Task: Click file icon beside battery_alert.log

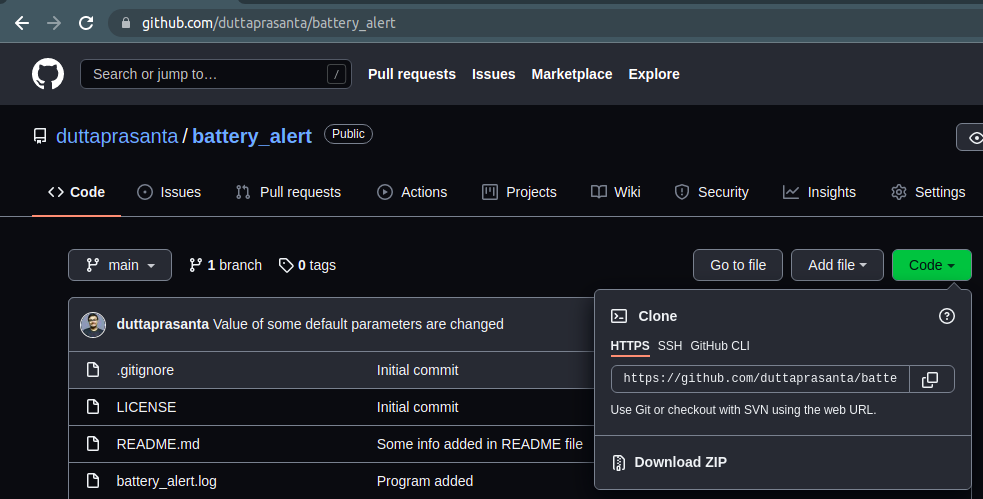Action: click(x=93, y=481)
